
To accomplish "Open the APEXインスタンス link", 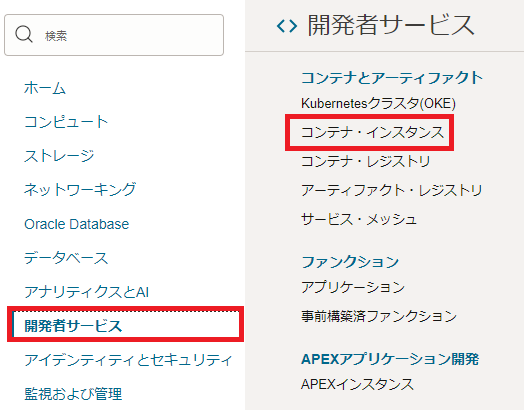I will (357, 384).
